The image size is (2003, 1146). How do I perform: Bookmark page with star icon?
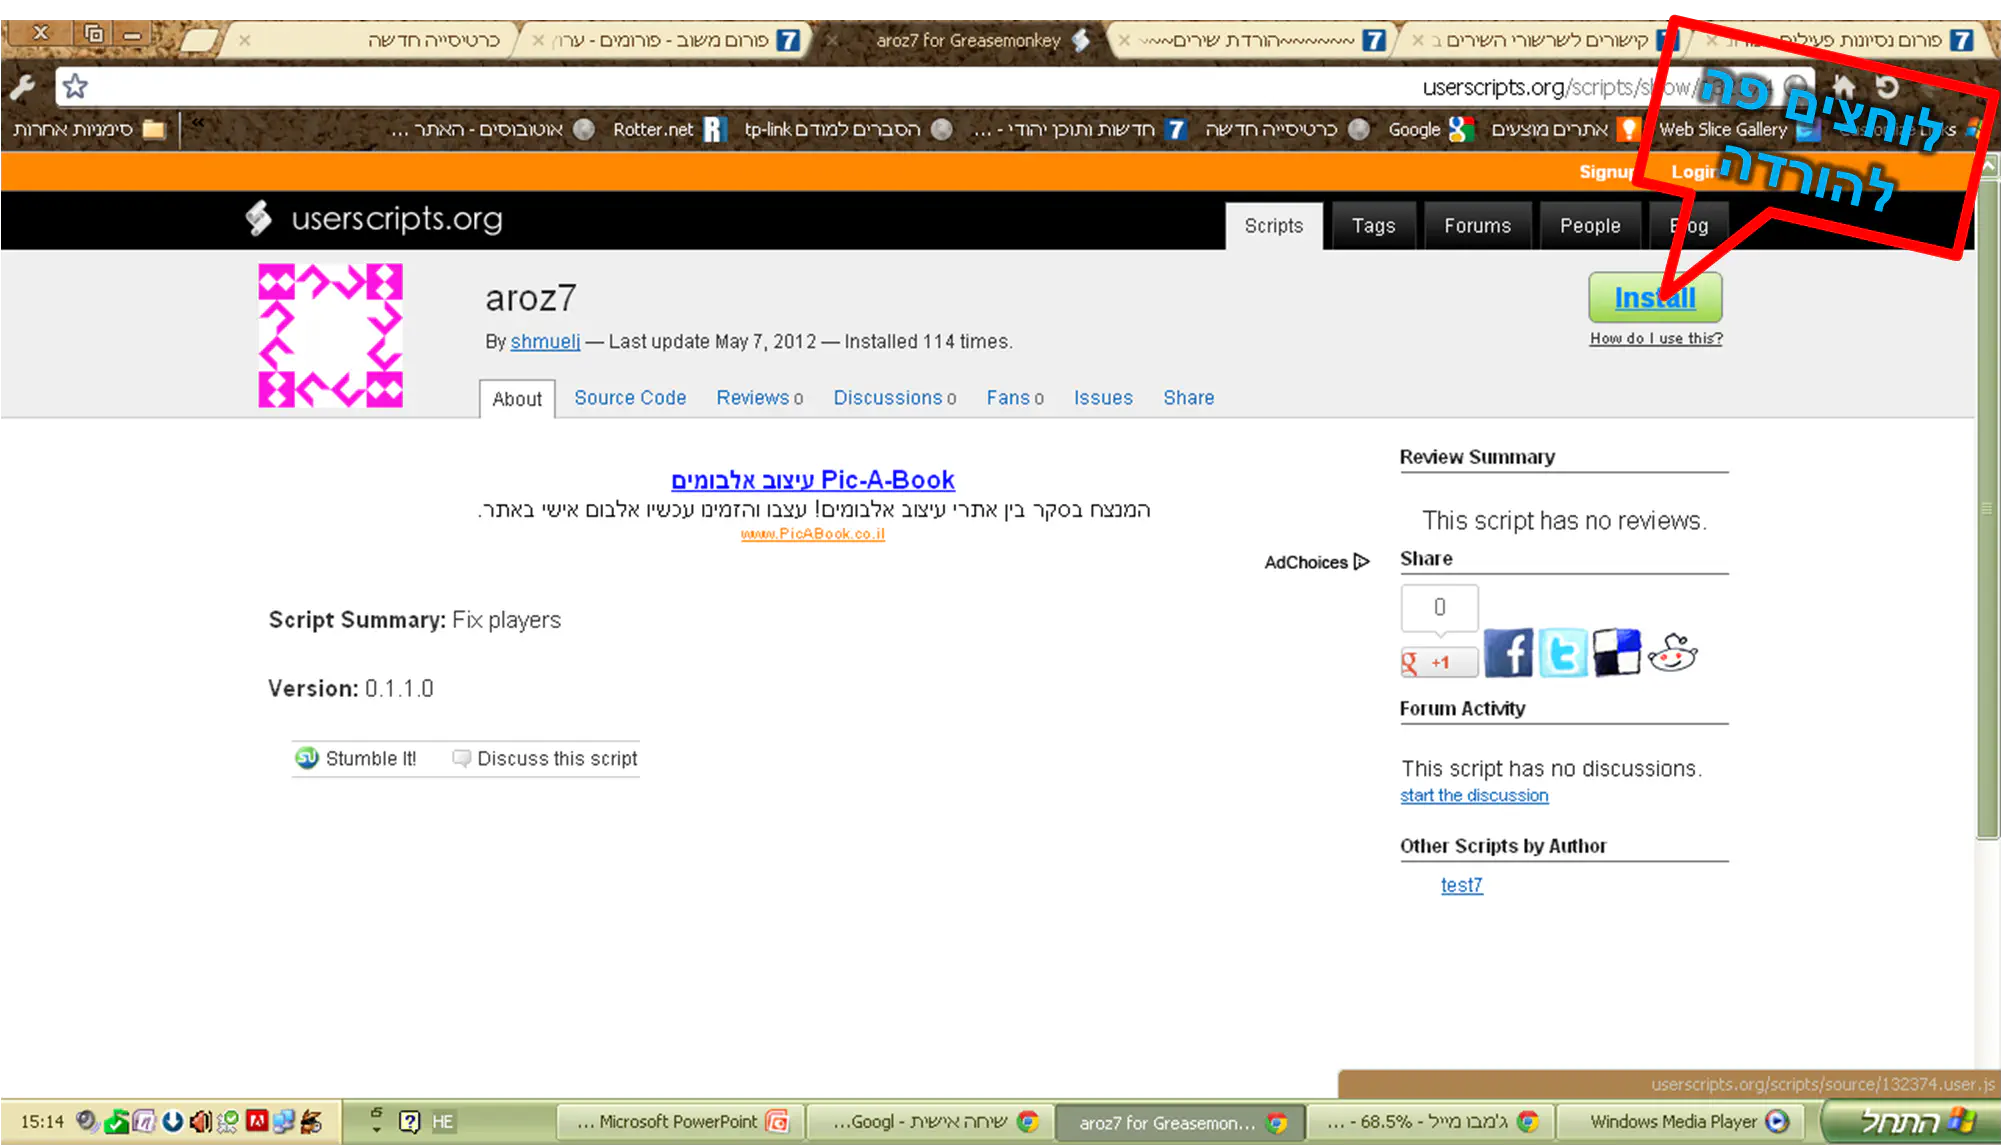(x=75, y=87)
